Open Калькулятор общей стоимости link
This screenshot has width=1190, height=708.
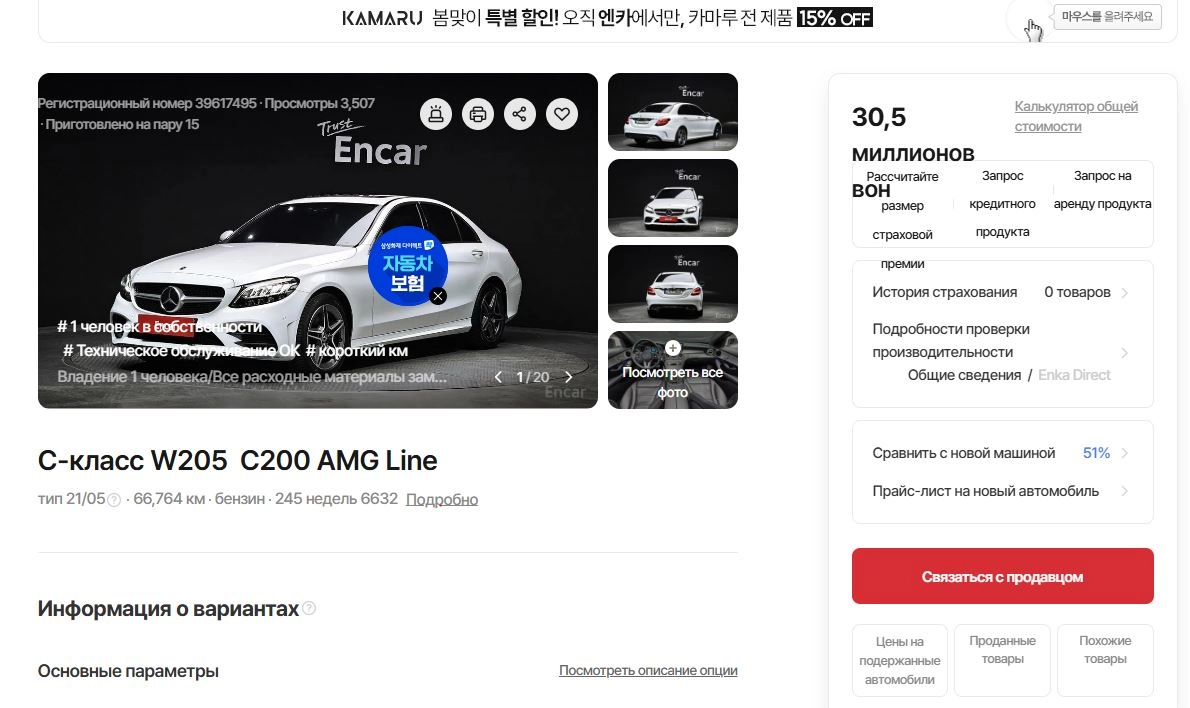(x=1076, y=116)
